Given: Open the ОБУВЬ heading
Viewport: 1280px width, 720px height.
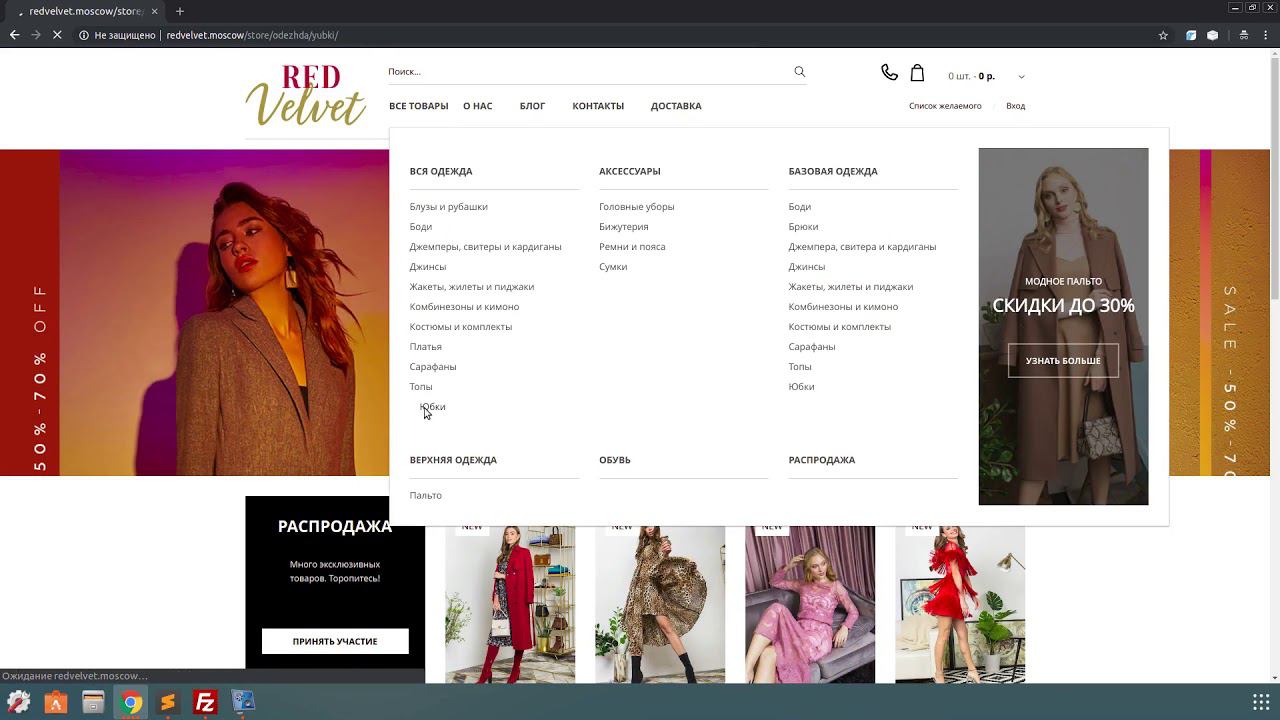Looking at the screenshot, I should 615,460.
